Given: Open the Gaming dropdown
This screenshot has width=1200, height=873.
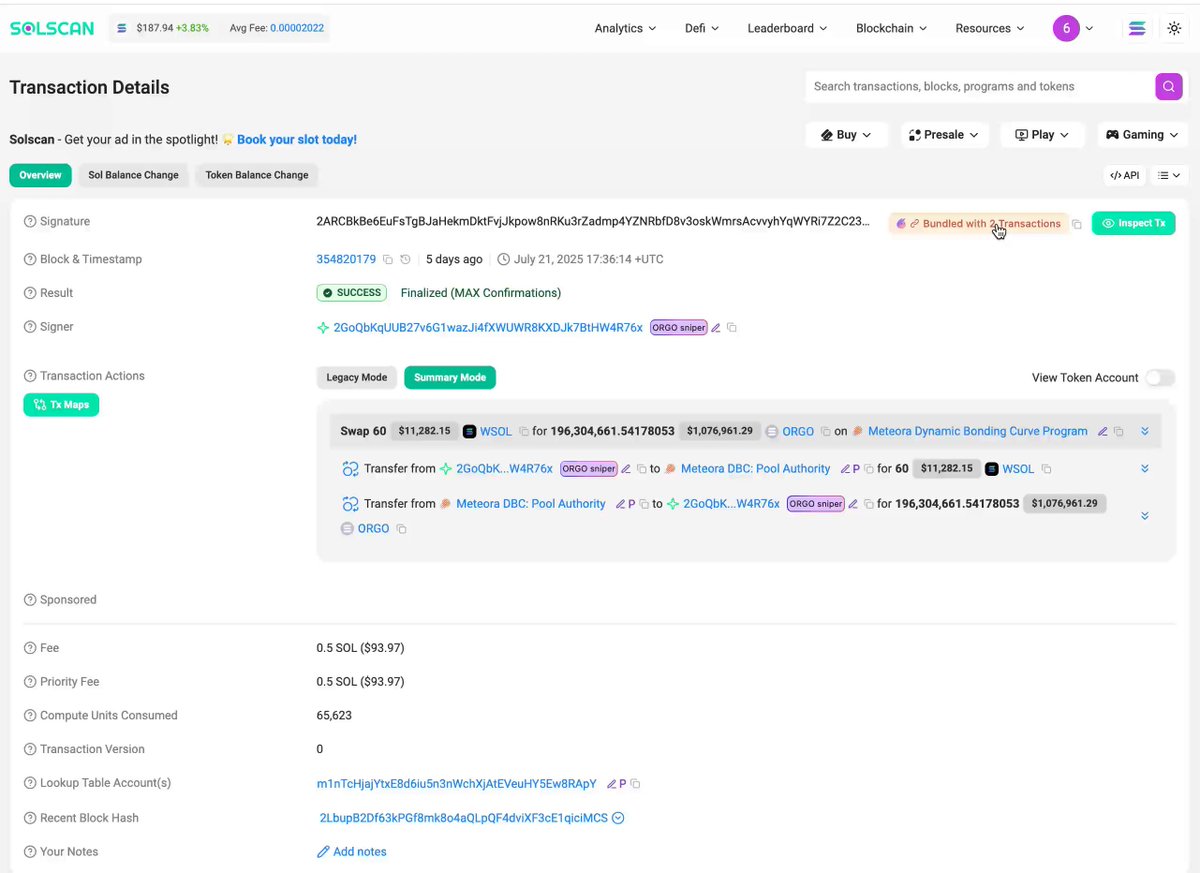Looking at the screenshot, I should click(1143, 135).
